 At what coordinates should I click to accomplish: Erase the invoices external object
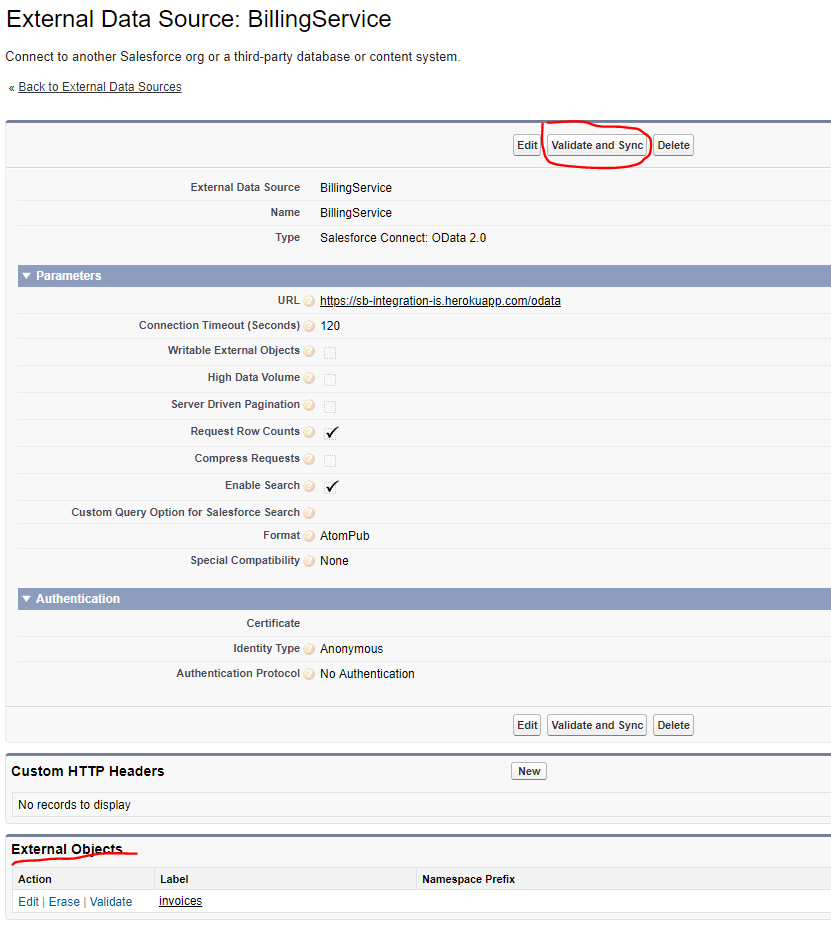(65, 902)
